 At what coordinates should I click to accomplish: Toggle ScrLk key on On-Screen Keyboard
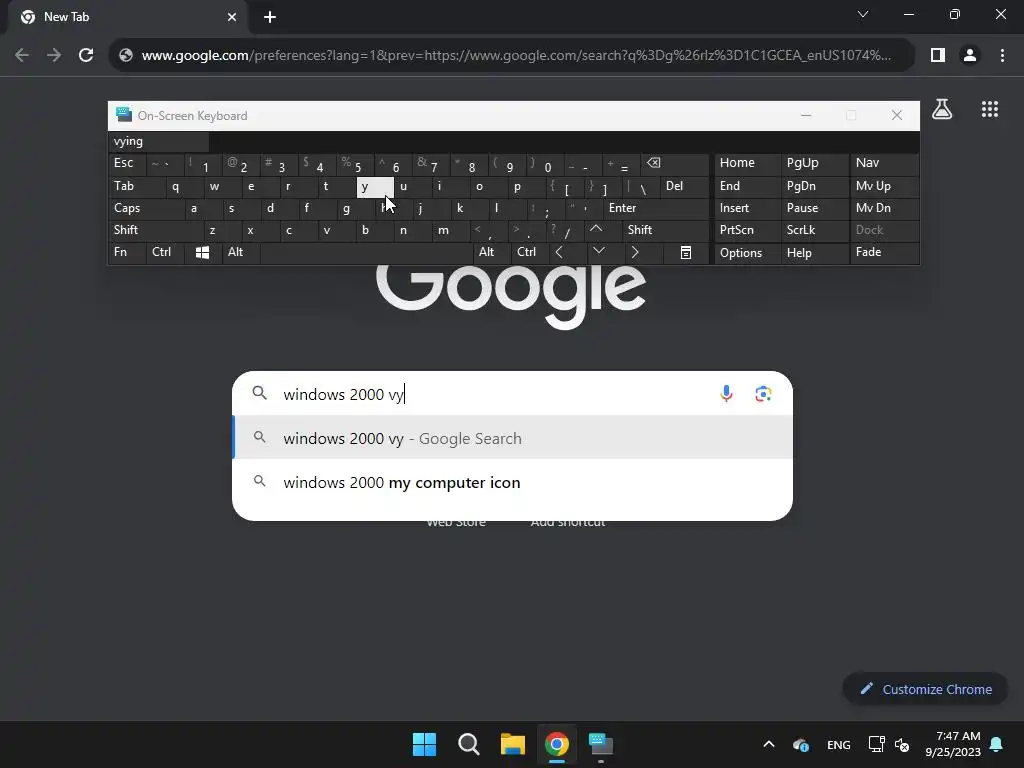(x=815, y=230)
